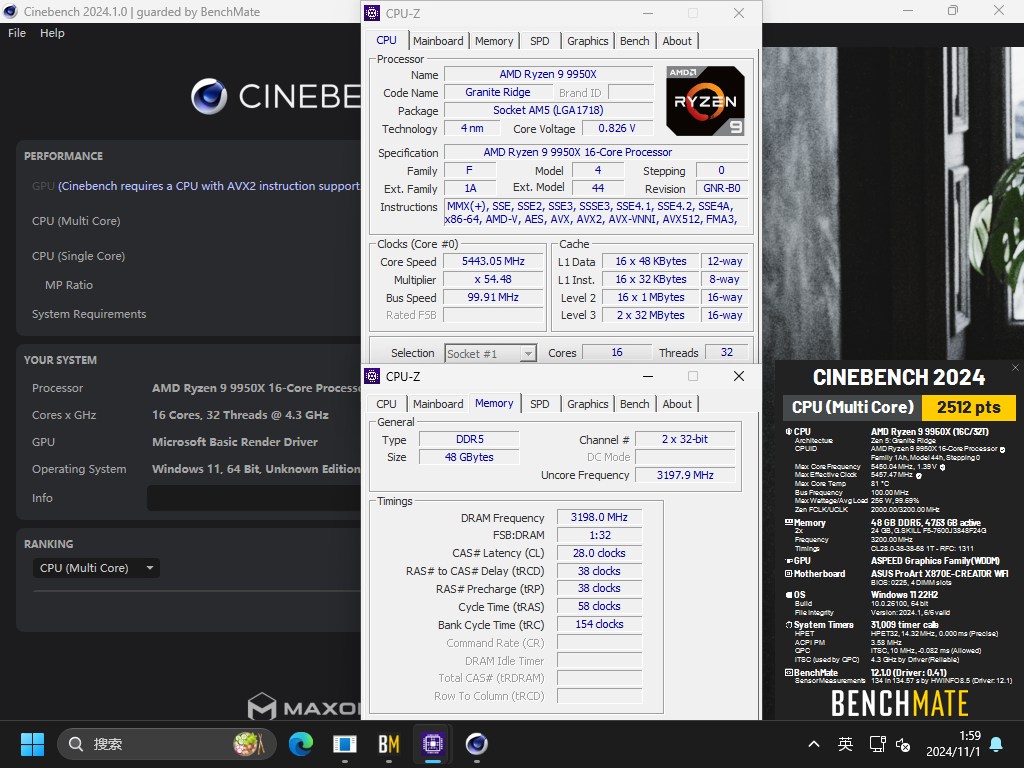Click the blue window app taskbar icon
Image resolution: width=1024 pixels, height=768 pixels.
tap(345, 744)
